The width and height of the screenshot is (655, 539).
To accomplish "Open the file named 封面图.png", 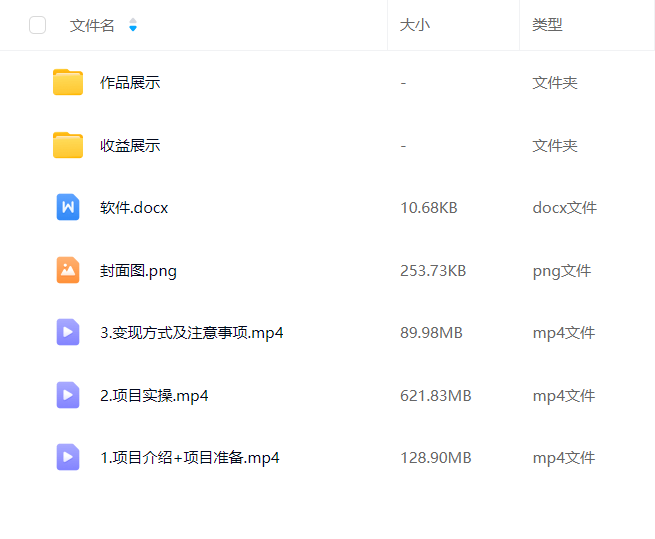I will click(x=138, y=271).
